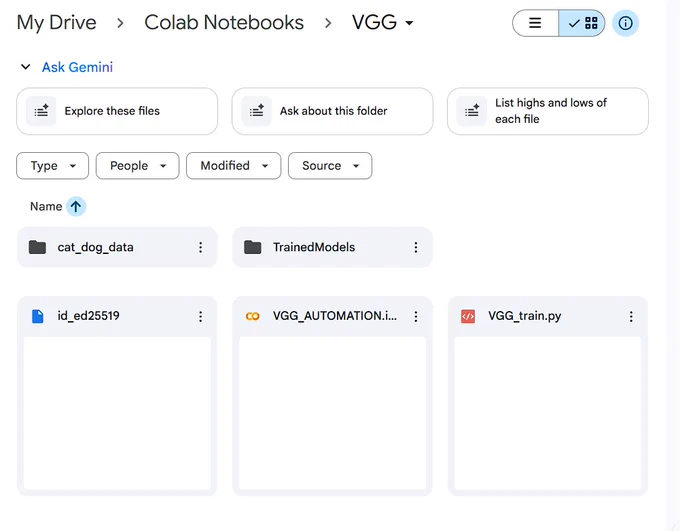Image resolution: width=680 pixels, height=531 pixels.
Task: Switch to list layout view
Action: pos(535,23)
